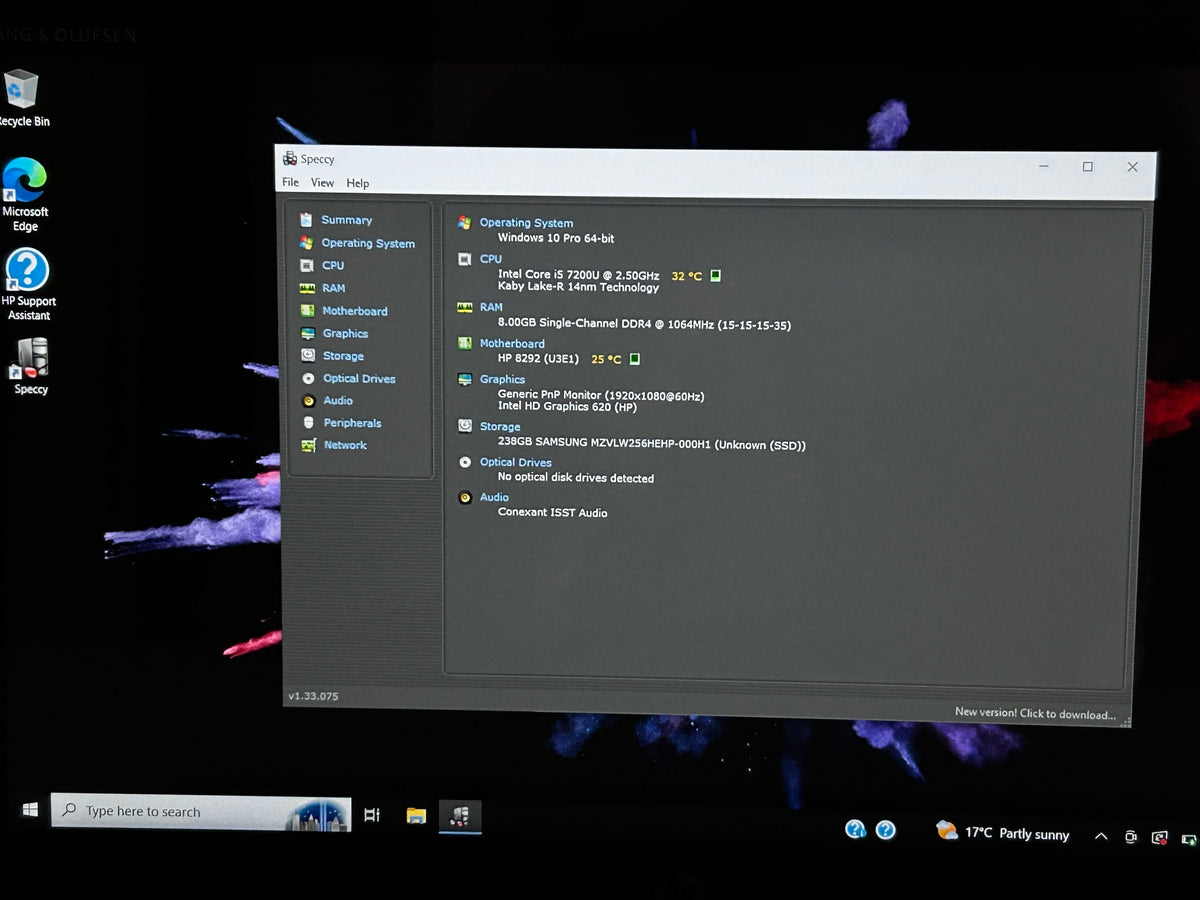Click motherboard icon in summary pane
This screenshot has width=1200, height=900.
click(x=464, y=343)
